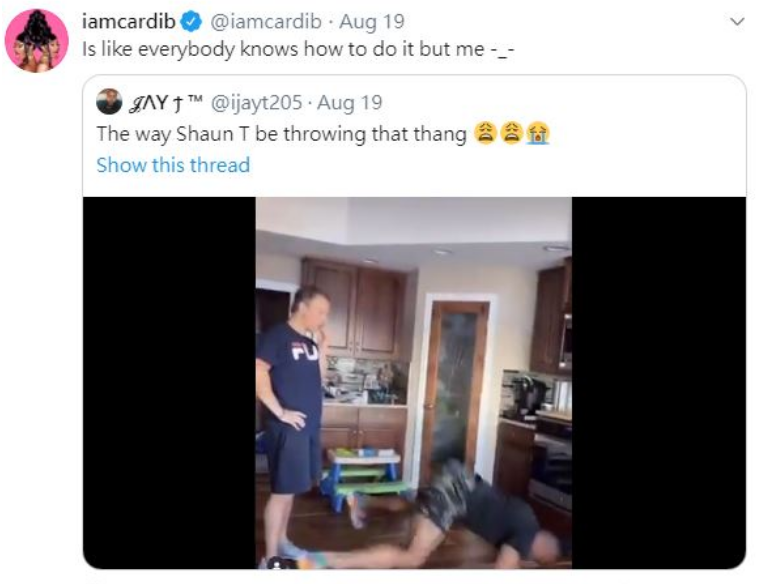This screenshot has height=584, width=764.
Task: Click the quoted tweet's Aug 19 timestamp
Action: [x=350, y=102]
